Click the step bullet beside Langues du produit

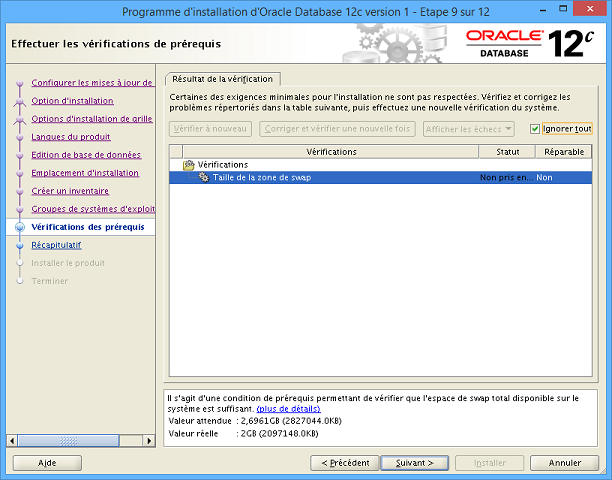coord(20,137)
